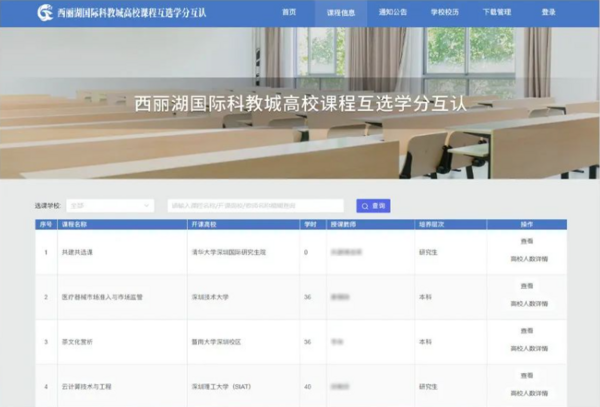Viewport: 600px width, 407px height.
Task: Click 查看 for 共建共选课 row
Action: click(527, 241)
